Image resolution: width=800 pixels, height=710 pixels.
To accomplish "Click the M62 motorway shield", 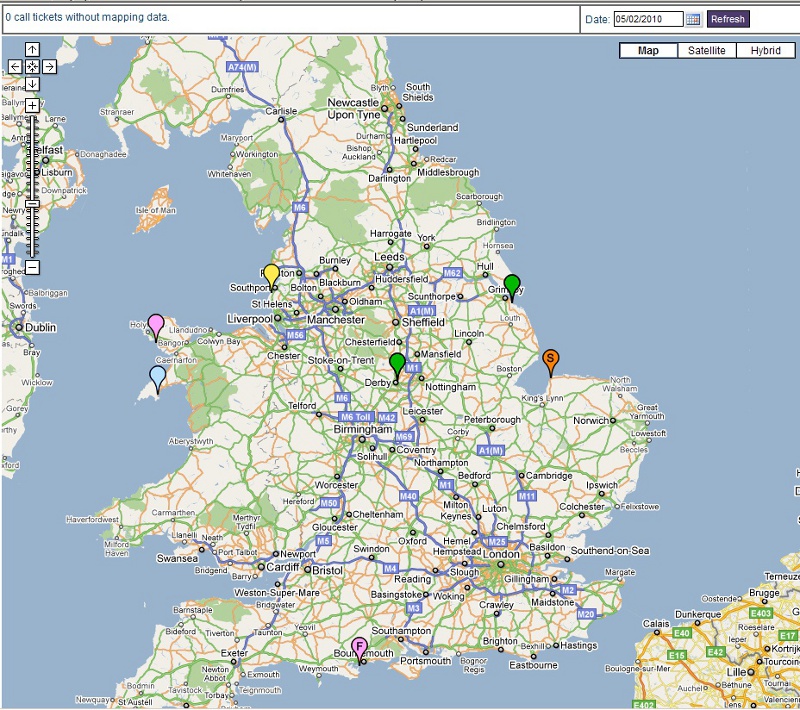I will coord(452,273).
